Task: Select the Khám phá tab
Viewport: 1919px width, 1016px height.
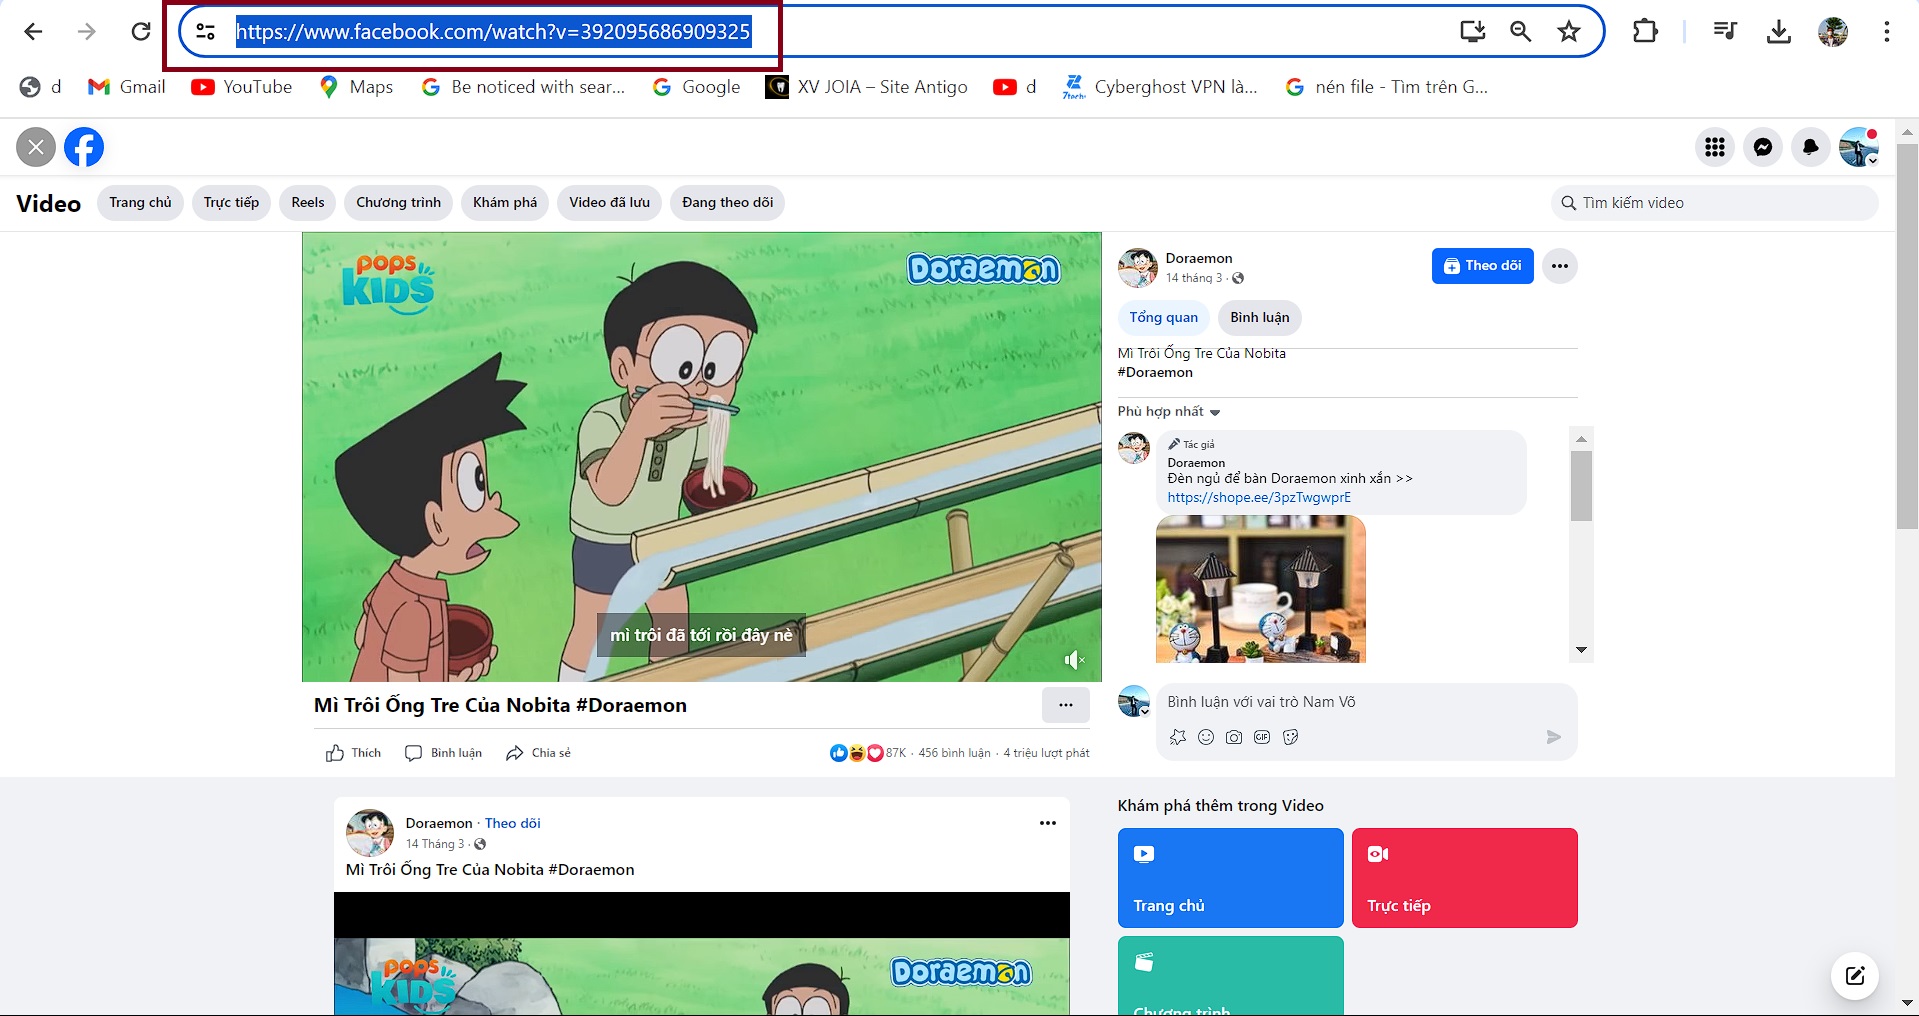Action: (505, 202)
